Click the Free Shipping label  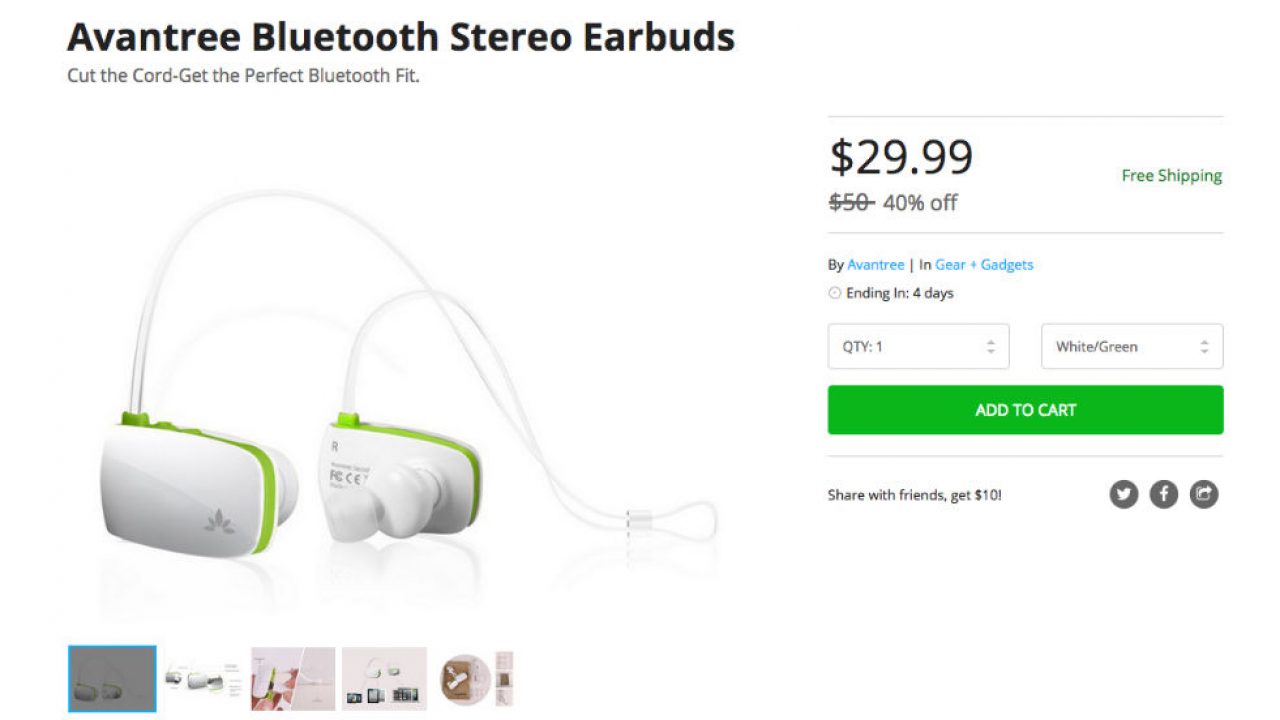pyautogui.click(x=1171, y=176)
